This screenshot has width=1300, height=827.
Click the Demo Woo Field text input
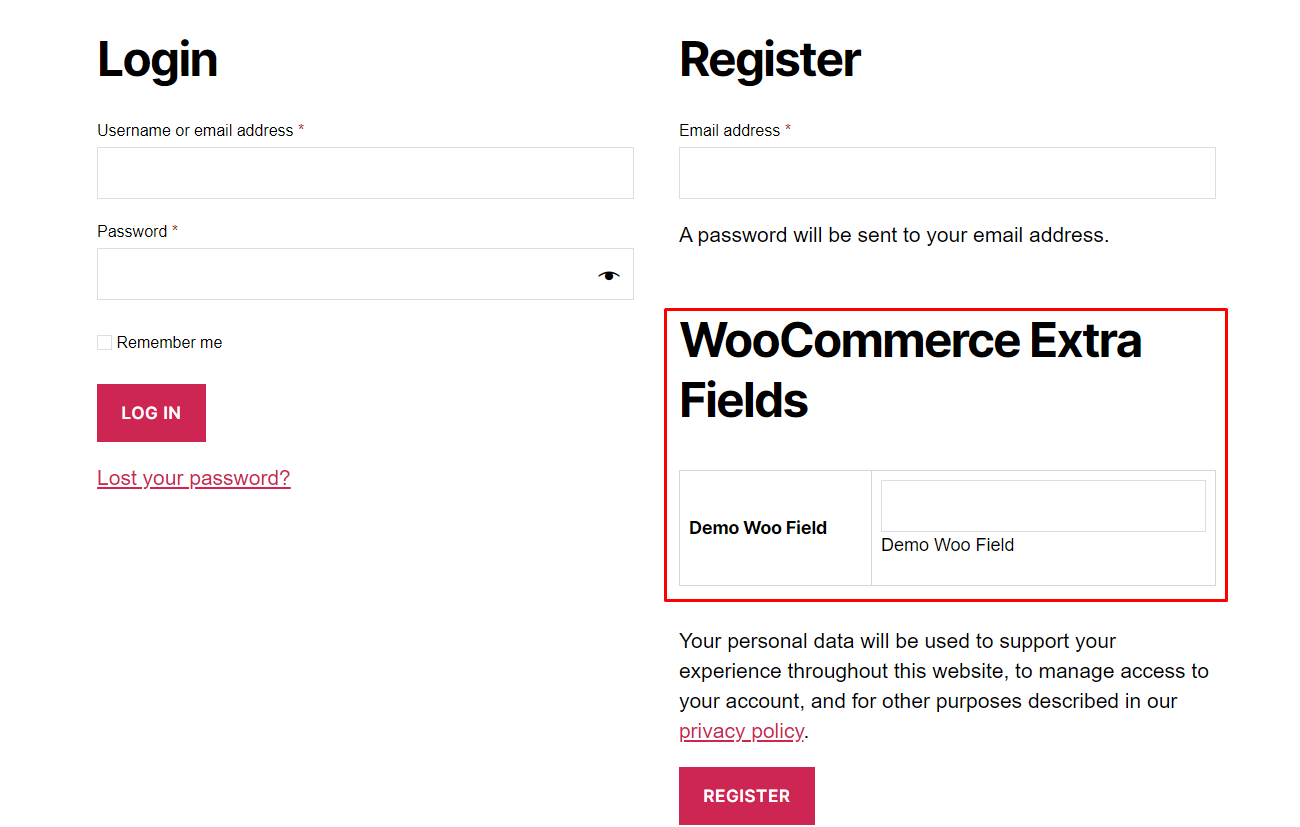point(1043,506)
